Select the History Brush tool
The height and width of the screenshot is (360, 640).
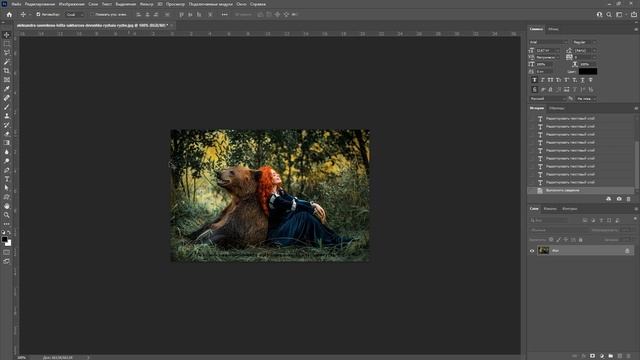point(7,125)
